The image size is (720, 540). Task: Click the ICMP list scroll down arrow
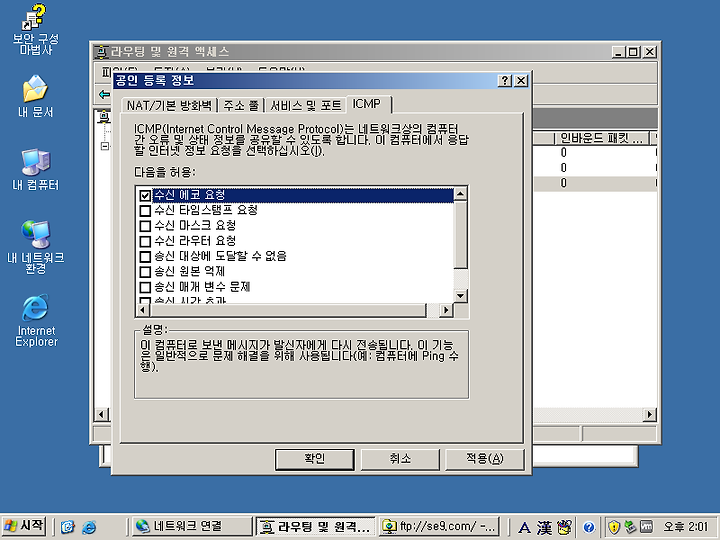(460, 295)
